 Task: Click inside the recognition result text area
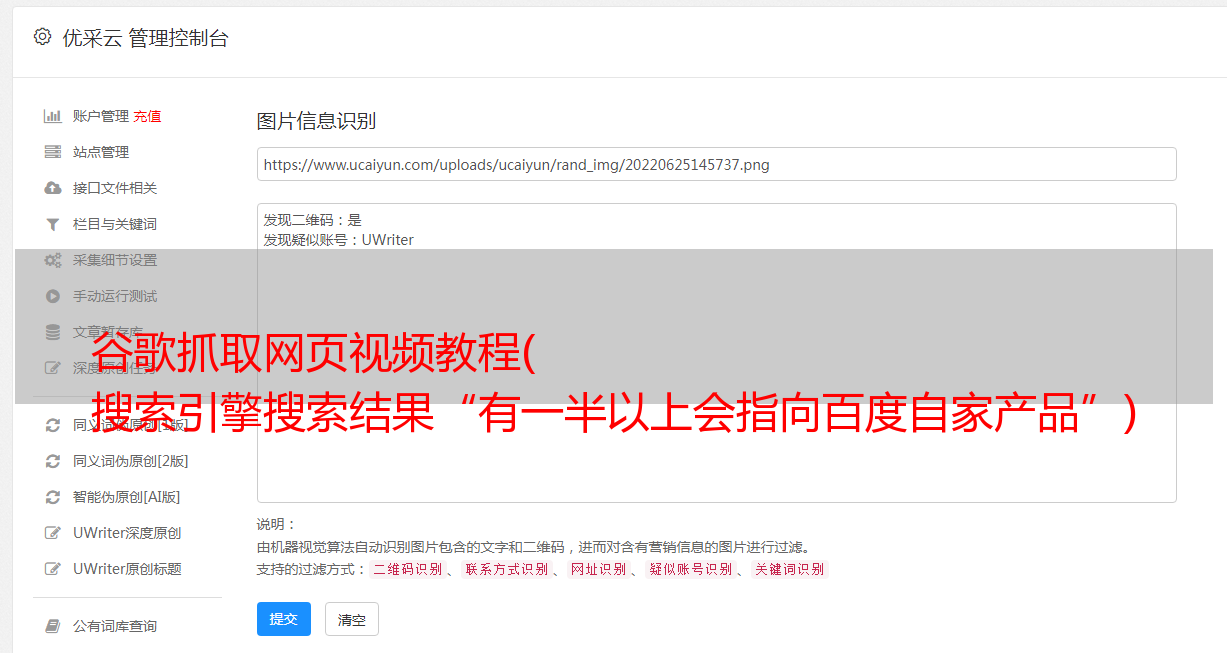(716, 352)
